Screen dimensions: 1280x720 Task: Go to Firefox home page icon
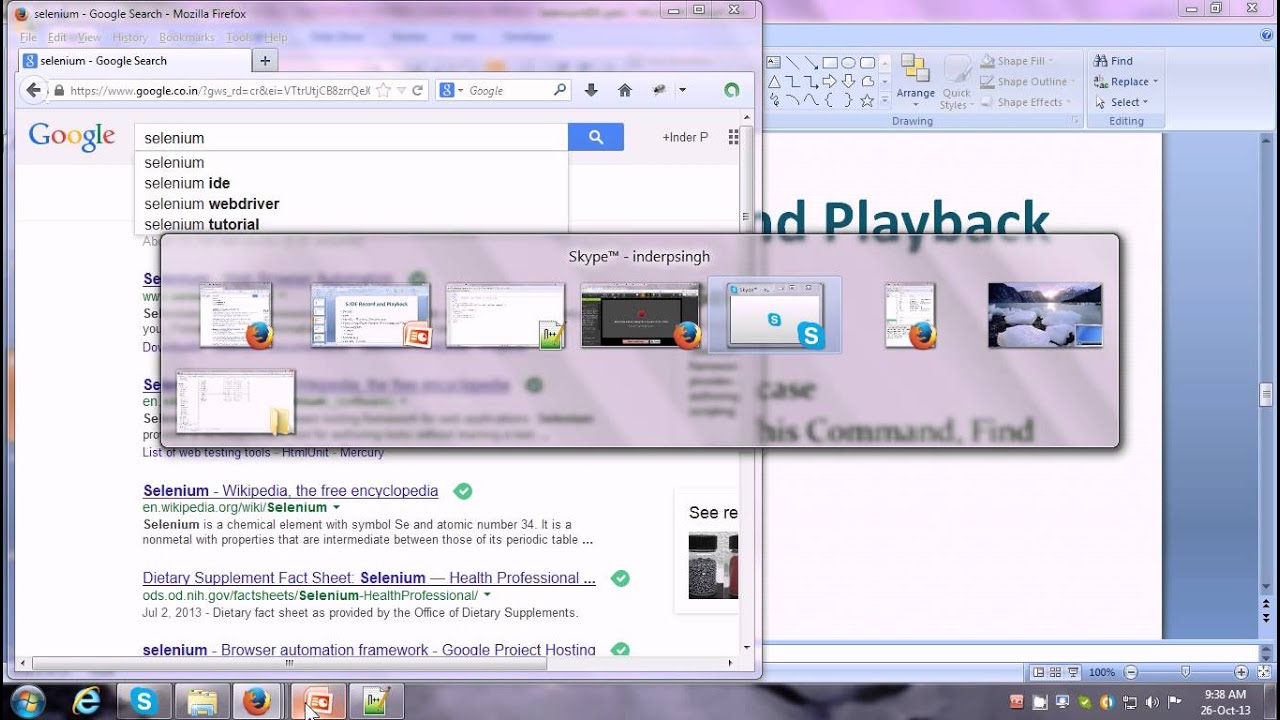(x=625, y=90)
